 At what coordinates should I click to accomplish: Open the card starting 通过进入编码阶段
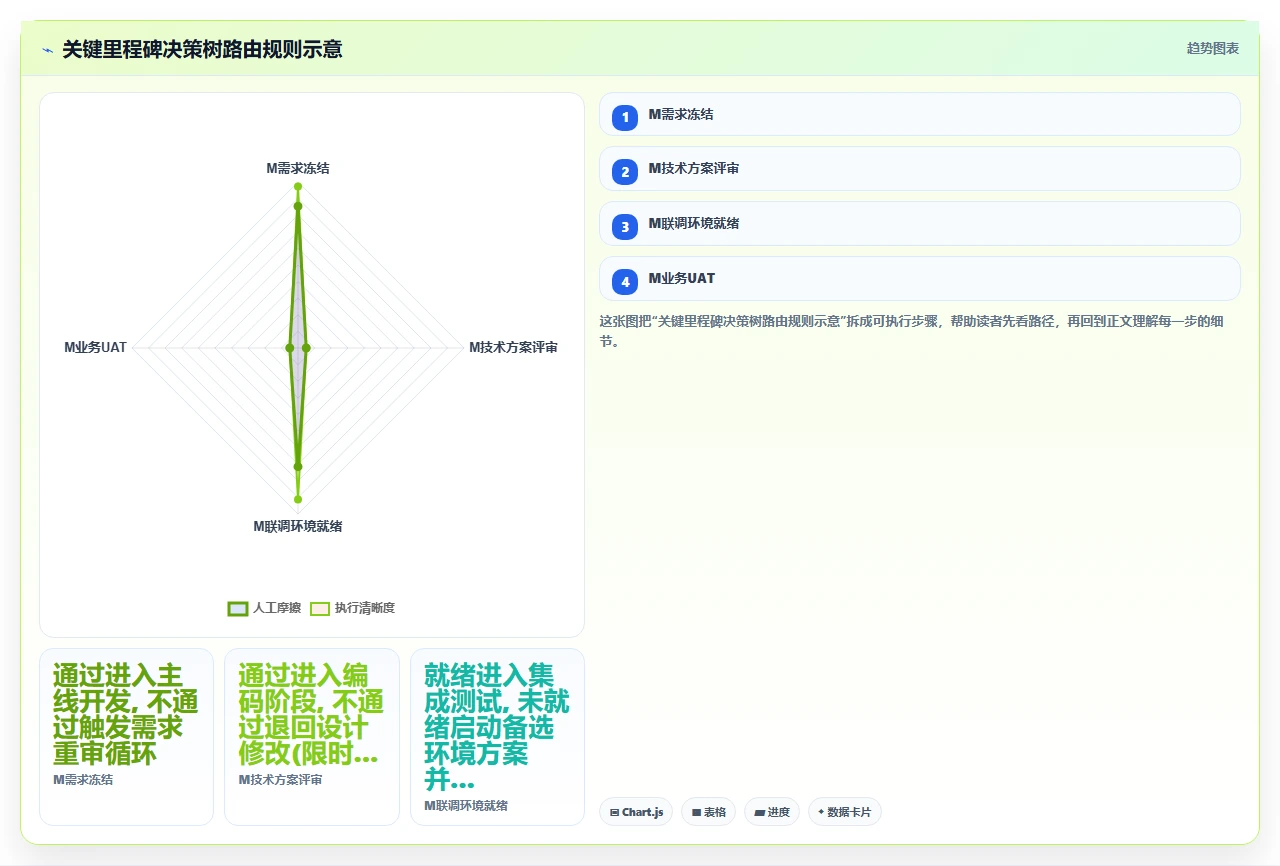click(312, 737)
